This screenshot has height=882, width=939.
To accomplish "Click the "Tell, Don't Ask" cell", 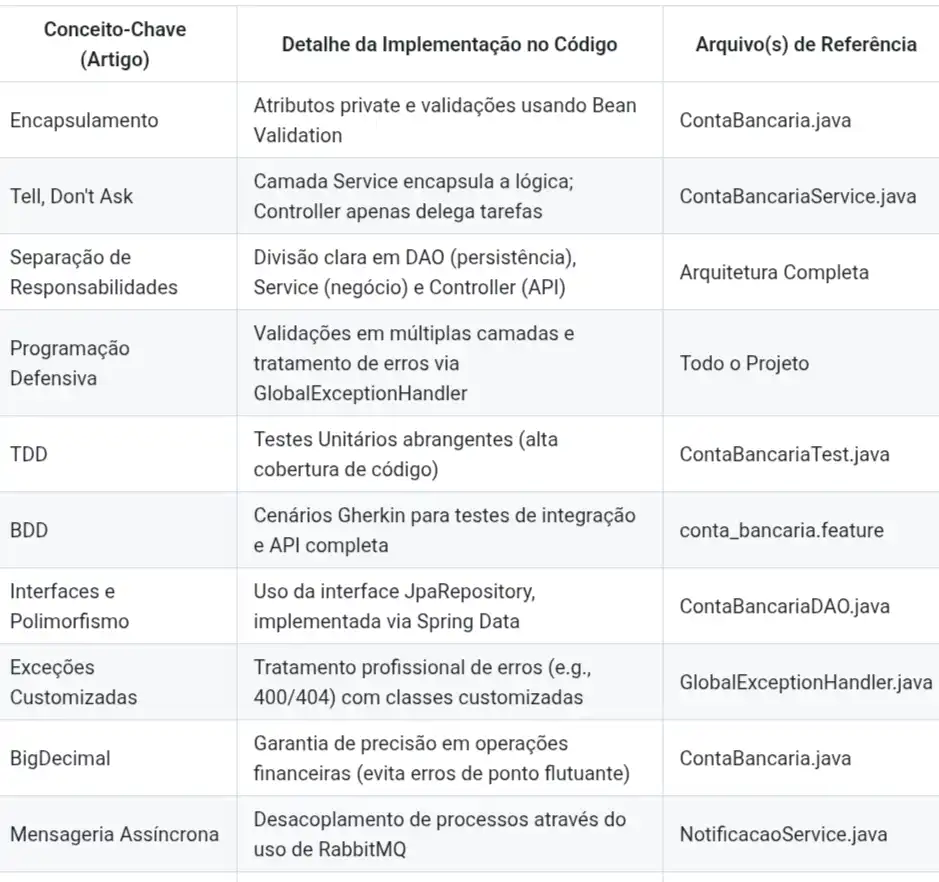I will tap(71, 196).
